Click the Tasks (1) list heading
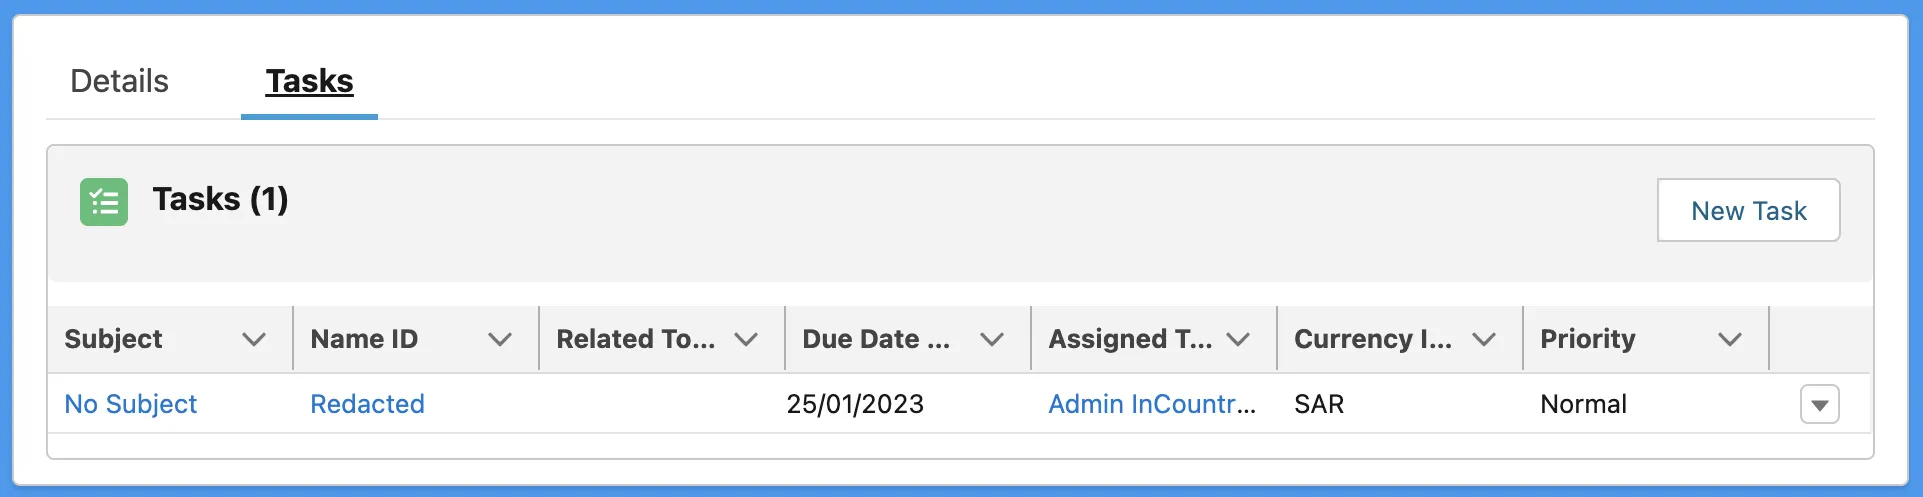Screen dimensions: 1923x497 coord(220,199)
